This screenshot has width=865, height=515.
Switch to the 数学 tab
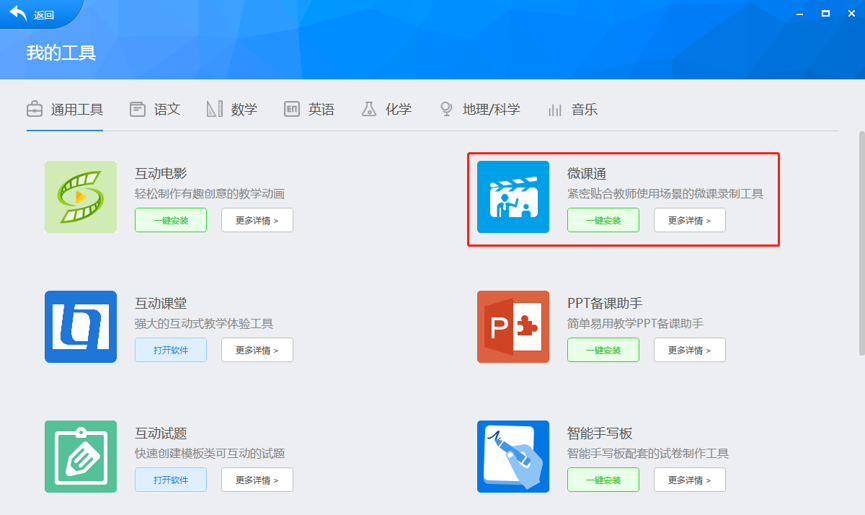pos(232,109)
